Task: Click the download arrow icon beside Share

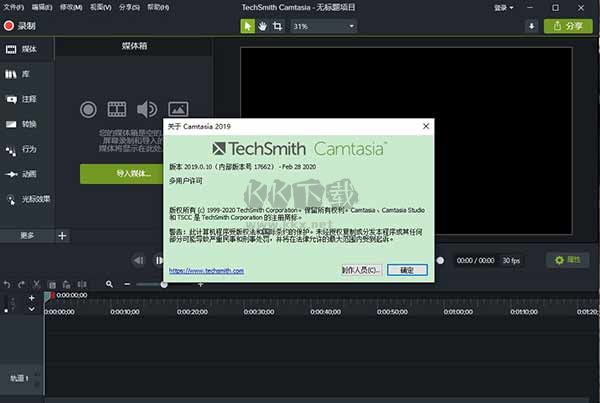Action: pos(532,26)
